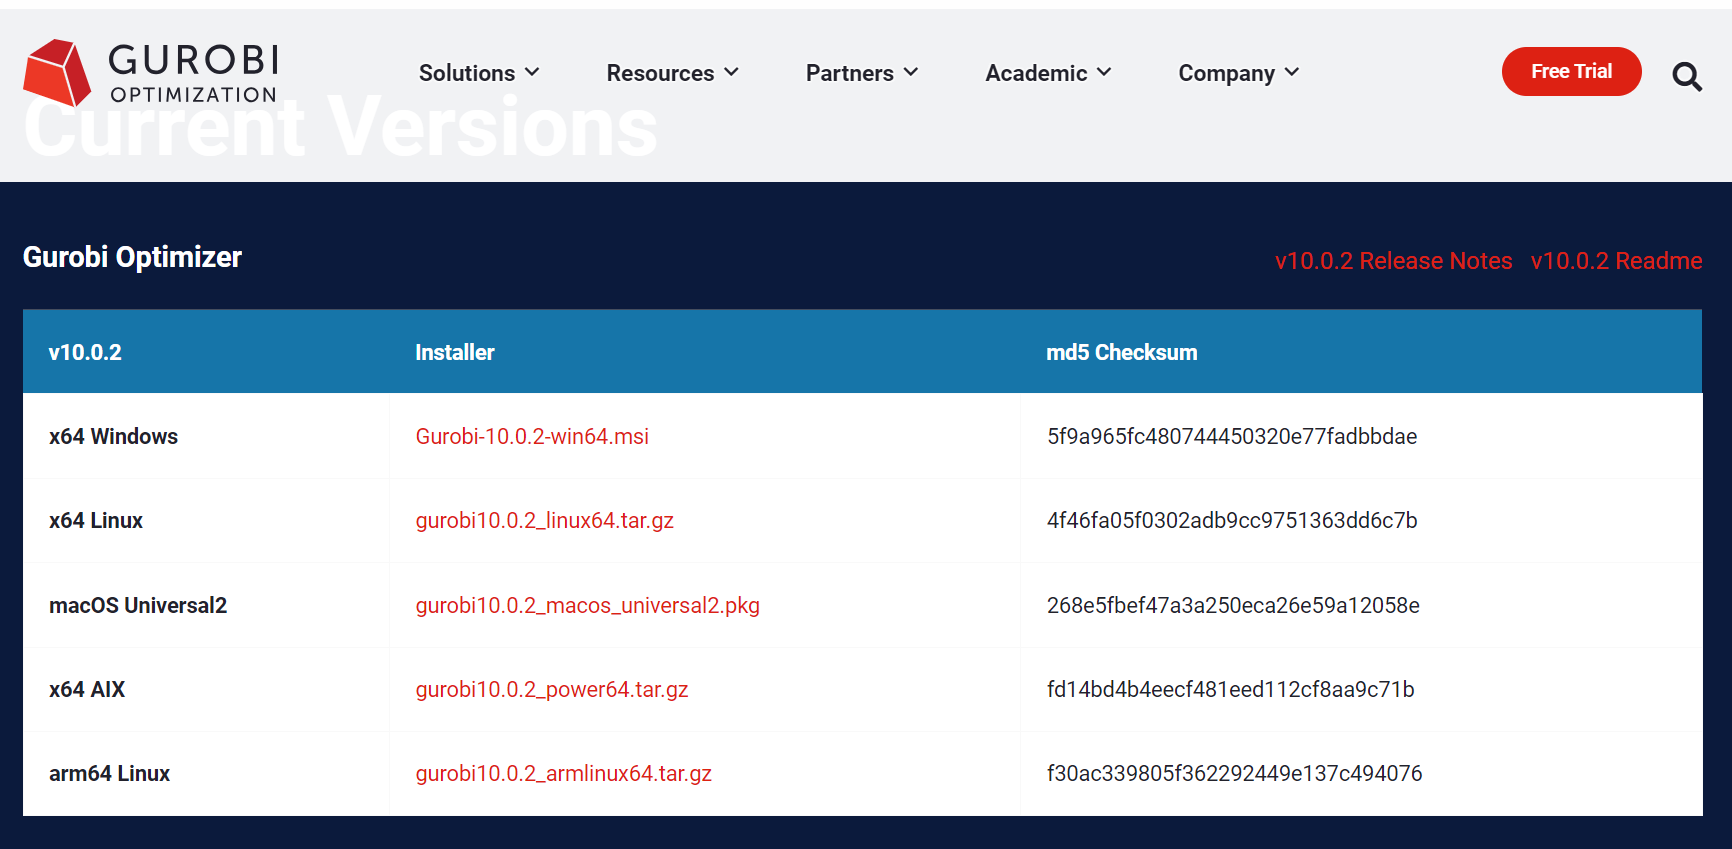1732x849 pixels.
Task: Select the x64 Windows row label
Action: (x=113, y=436)
